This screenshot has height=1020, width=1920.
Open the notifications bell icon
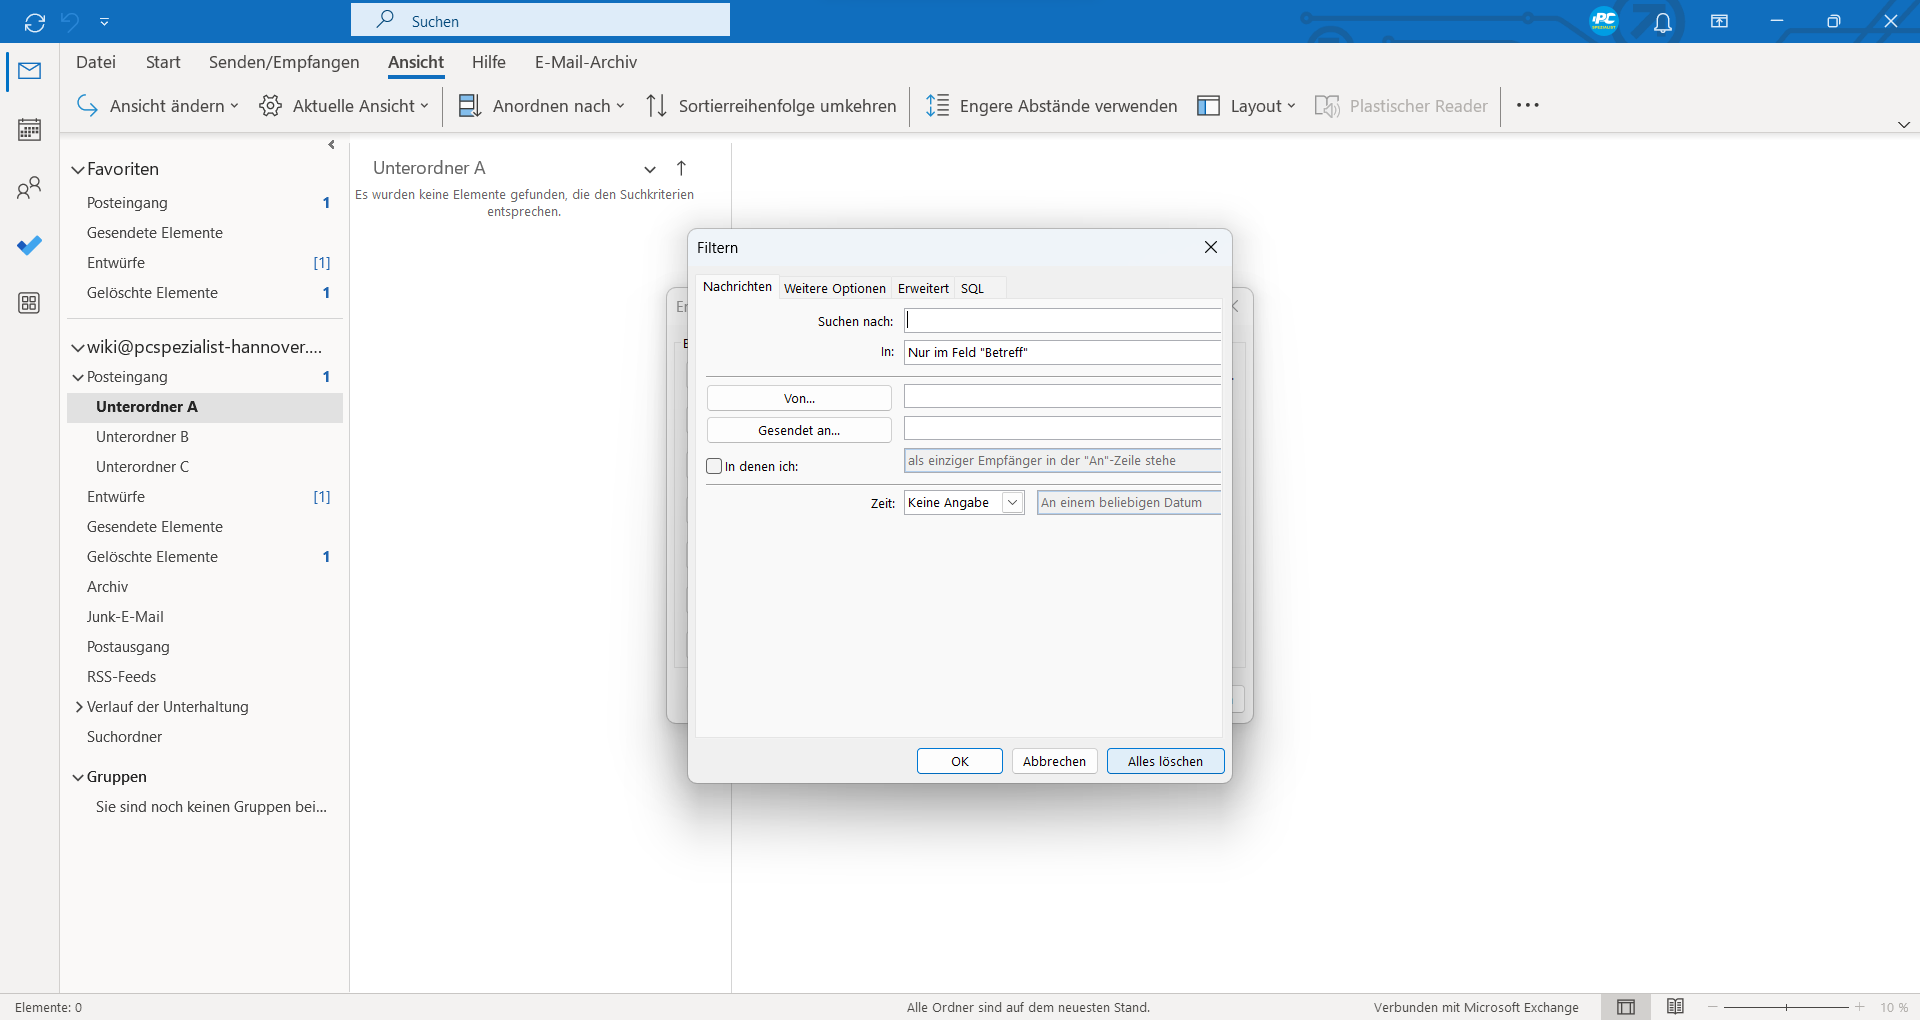[x=1662, y=22]
